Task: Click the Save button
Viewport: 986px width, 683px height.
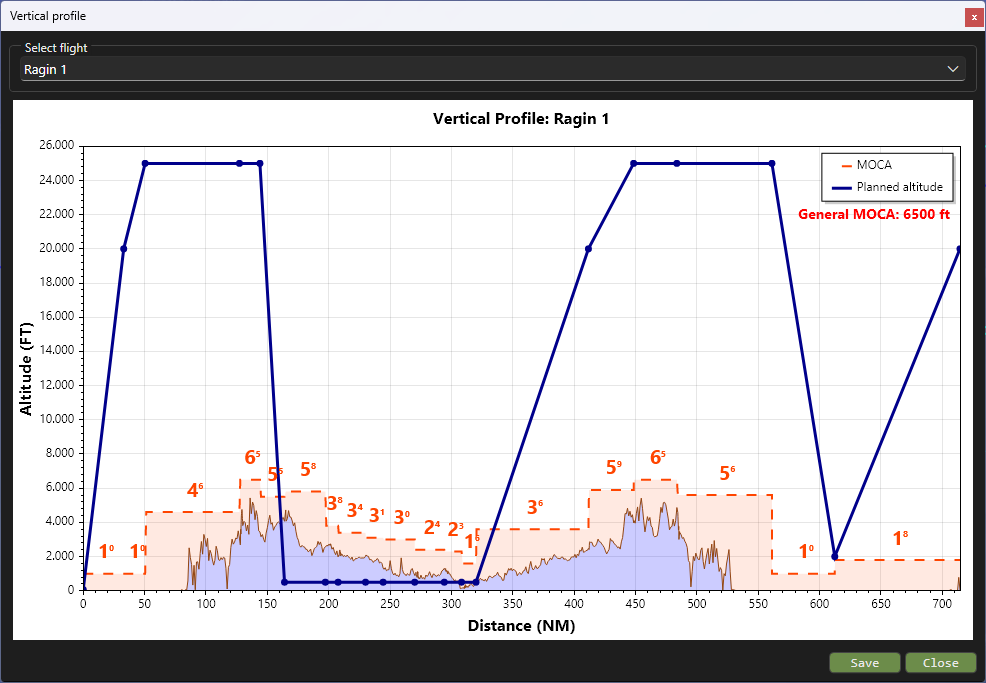Action: click(864, 662)
